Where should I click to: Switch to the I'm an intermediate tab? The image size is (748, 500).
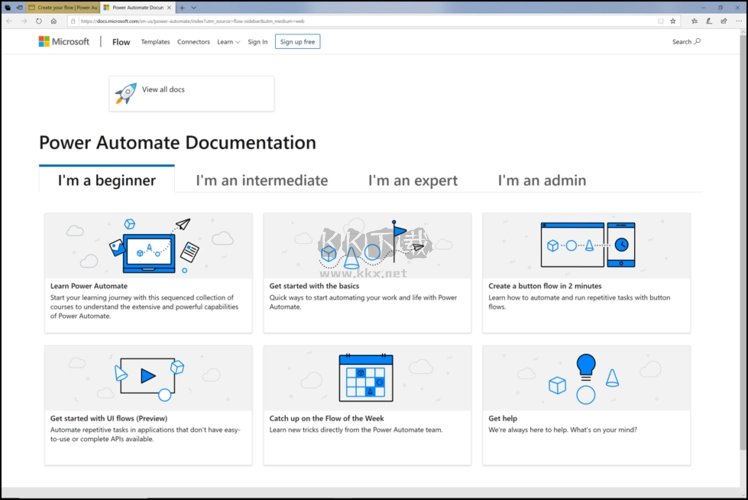pyautogui.click(x=261, y=180)
